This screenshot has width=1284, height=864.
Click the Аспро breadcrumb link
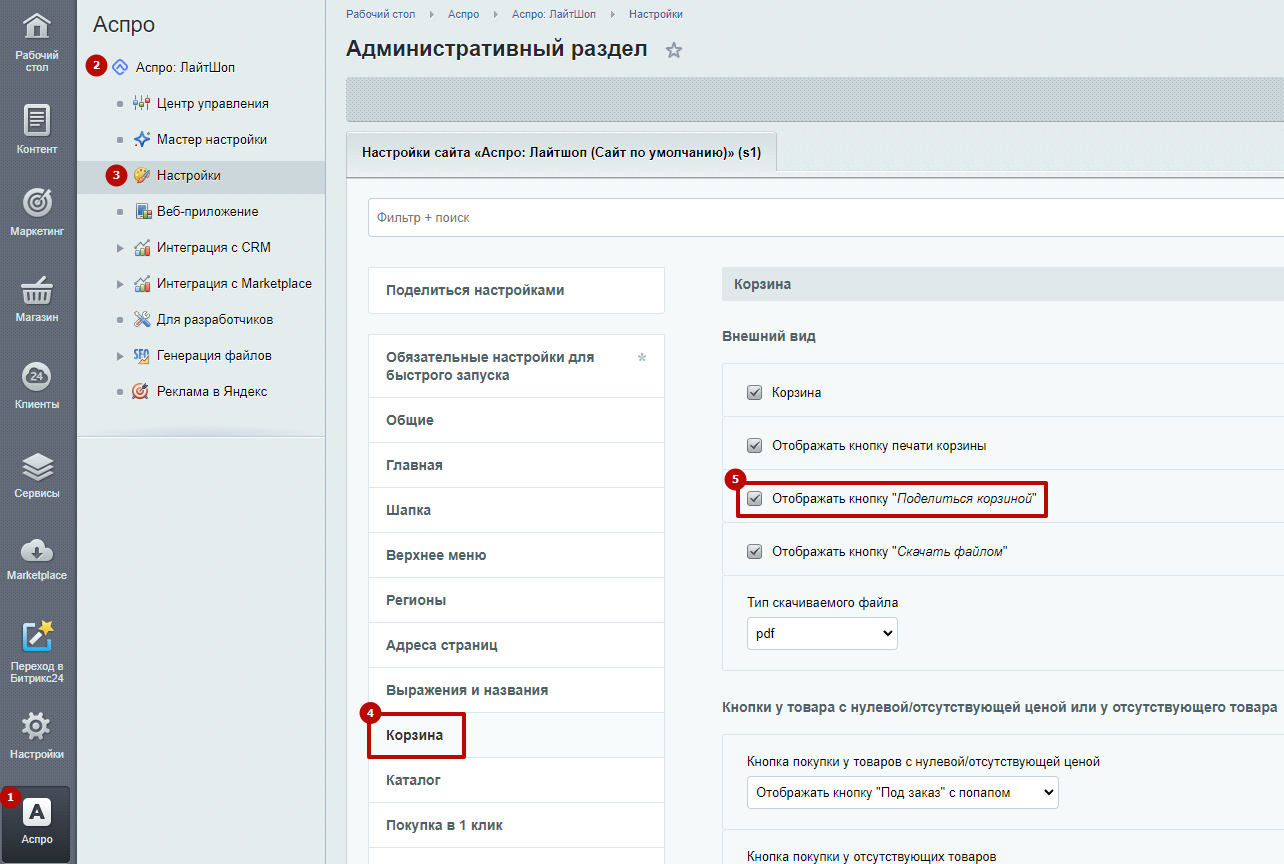pos(464,14)
